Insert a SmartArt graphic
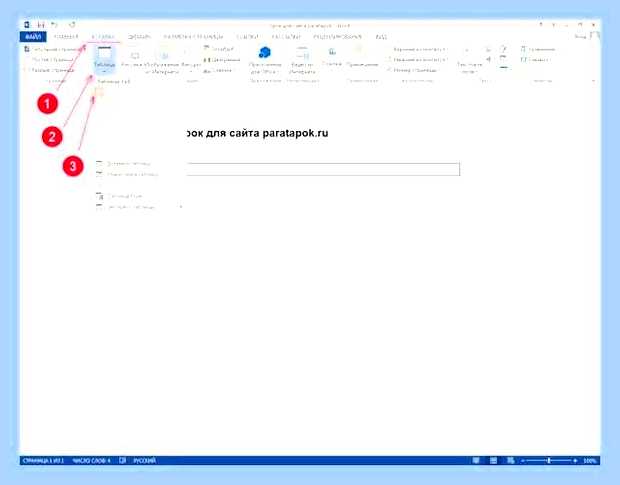This screenshot has height=485, width=620. click(x=219, y=49)
